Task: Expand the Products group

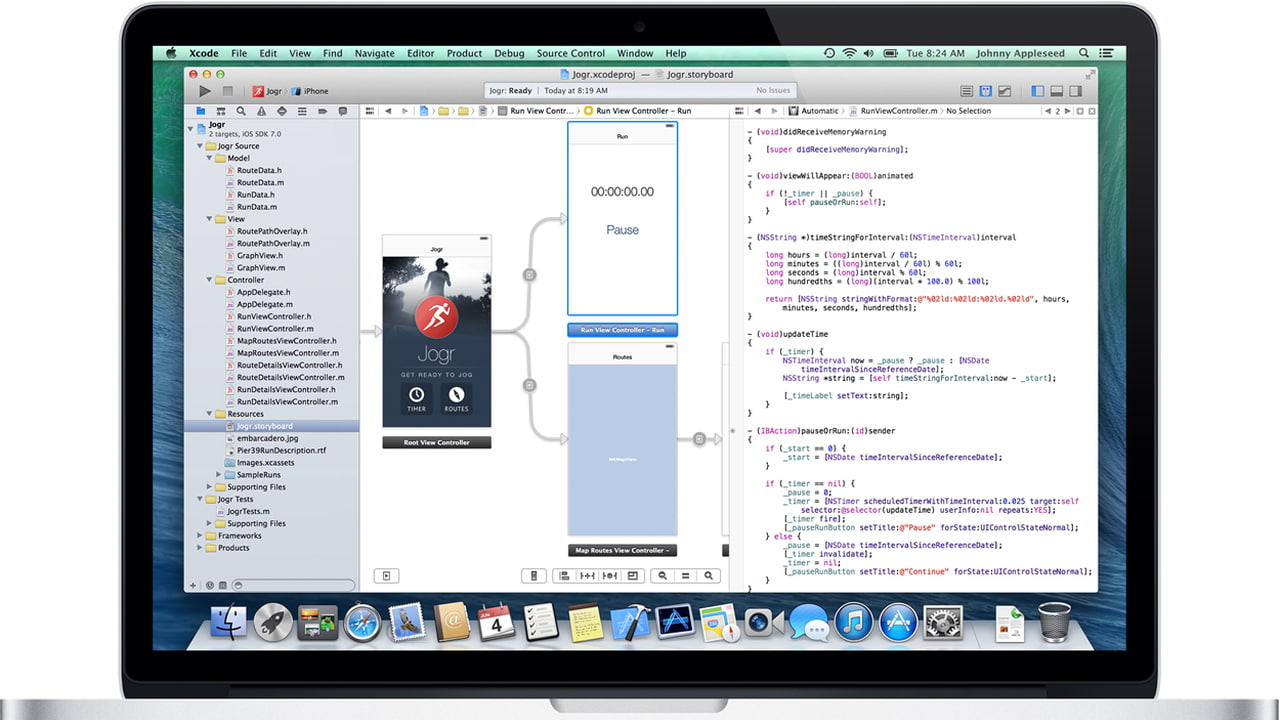Action: click(x=200, y=548)
